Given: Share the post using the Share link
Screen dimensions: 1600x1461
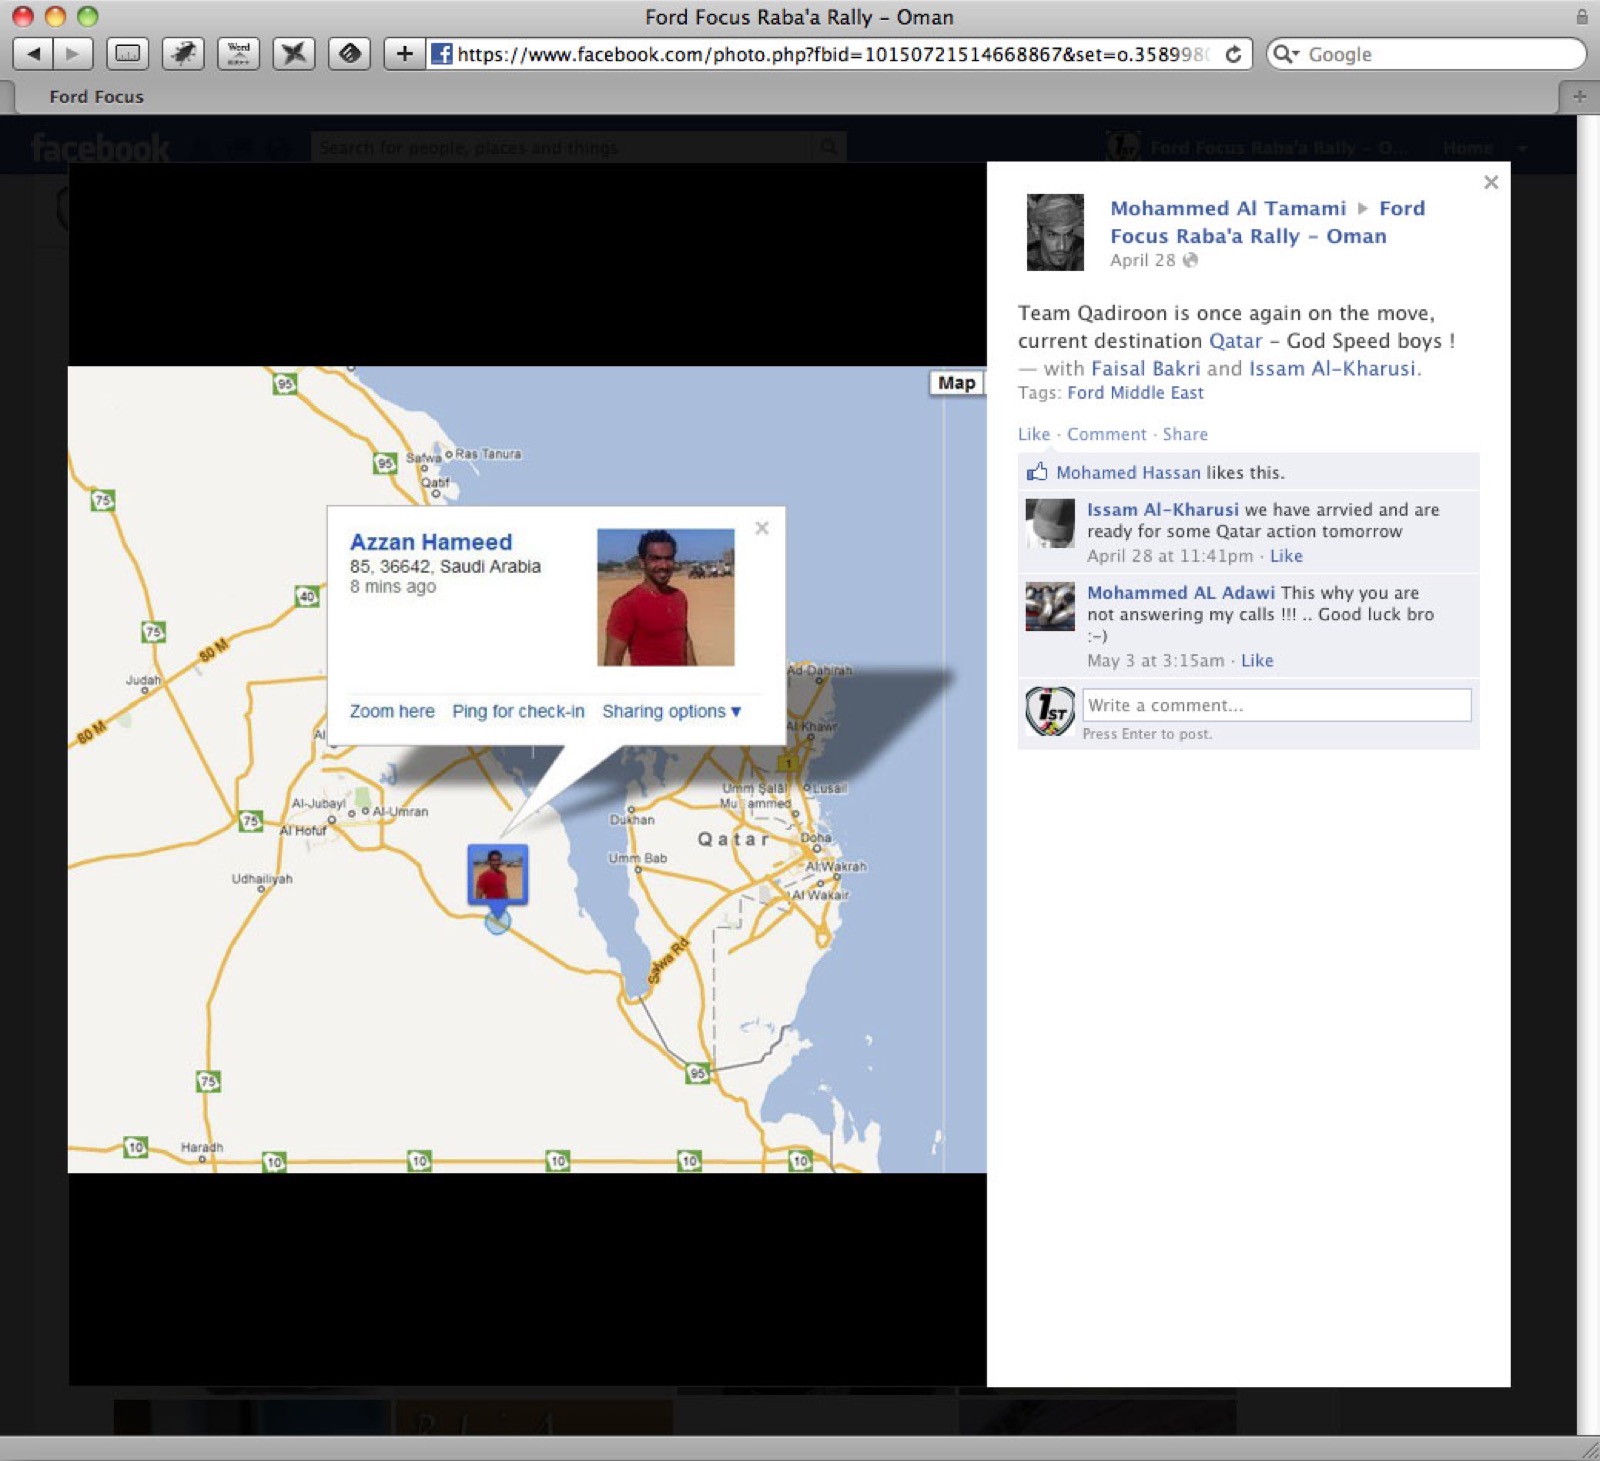Looking at the screenshot, I should (x=1185, y=434).
